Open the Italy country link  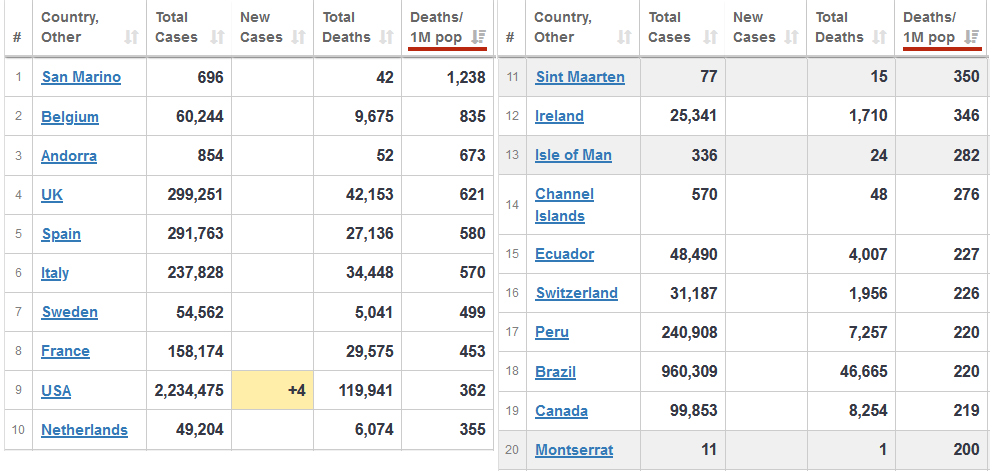click(x=55, y=273)
